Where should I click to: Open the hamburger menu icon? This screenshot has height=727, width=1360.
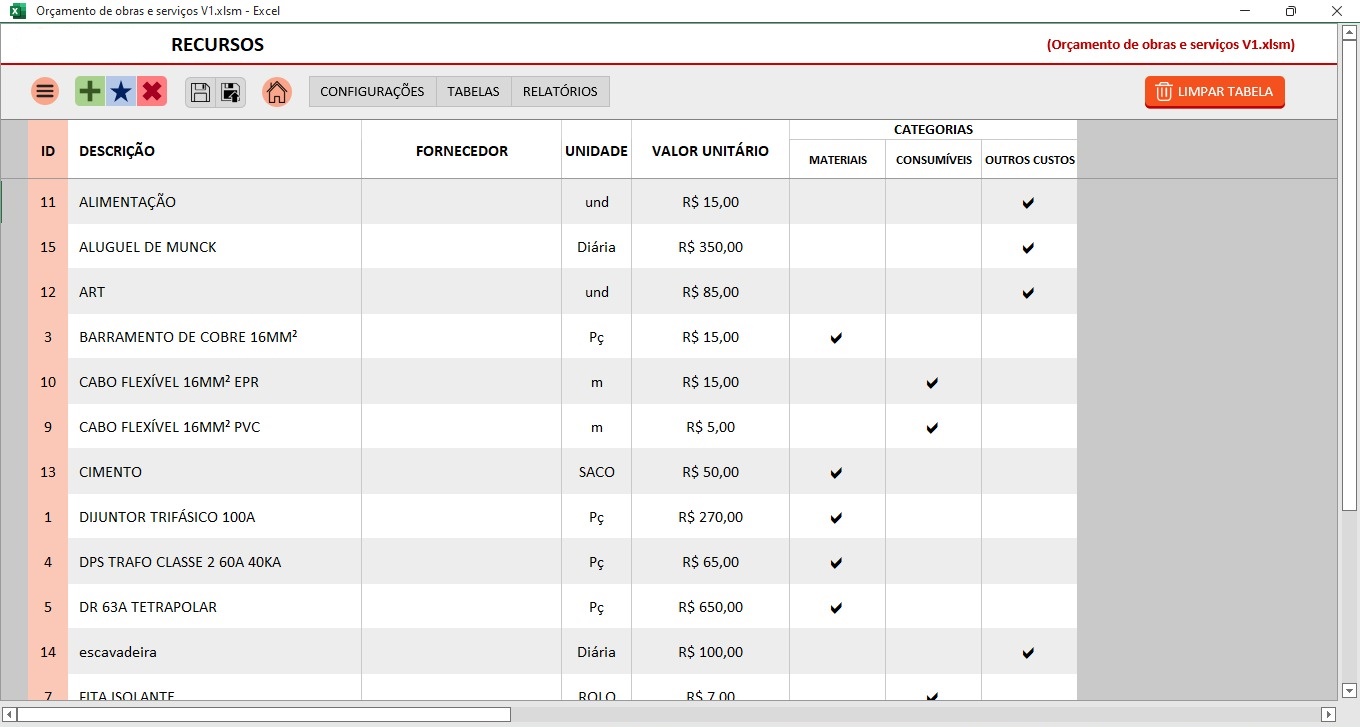coord(45,92)
